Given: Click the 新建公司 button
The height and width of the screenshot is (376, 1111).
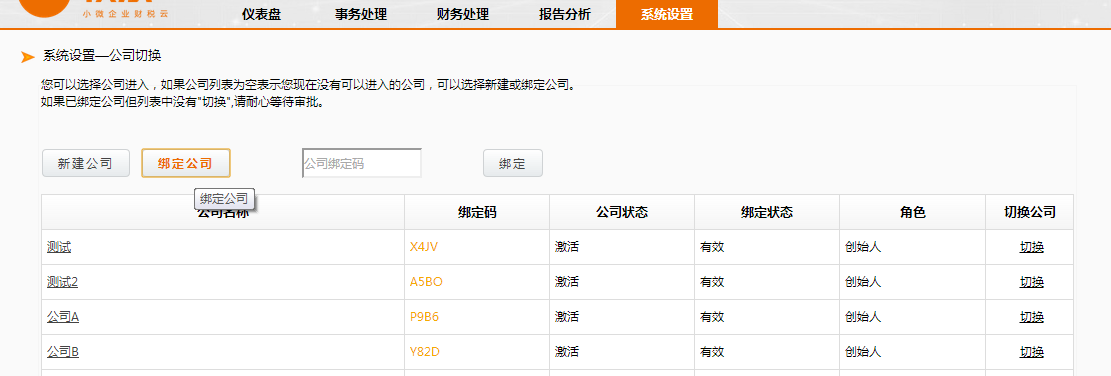Looking at the screenshot, I should [x=86, y=163].
